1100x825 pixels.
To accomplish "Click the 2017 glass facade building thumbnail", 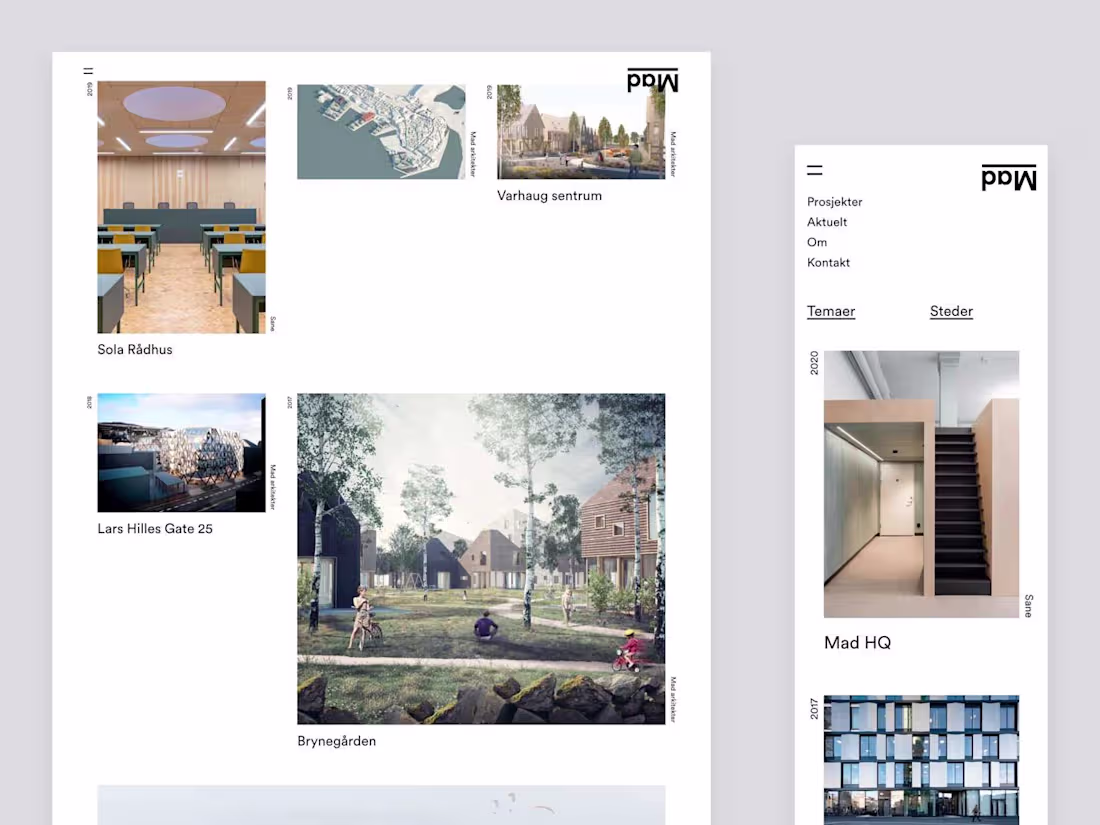I will coord(921,760).
